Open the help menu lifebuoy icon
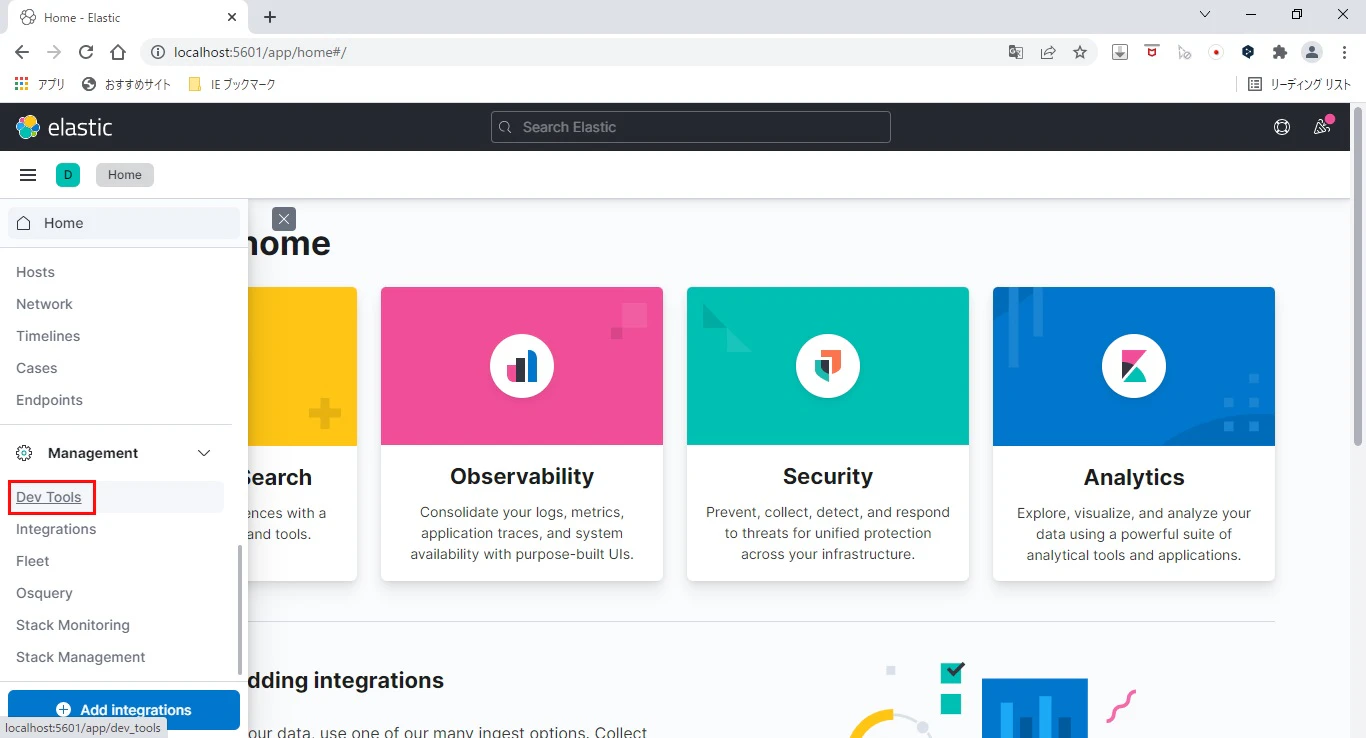Viewport: 1366px width, 738px height. tap(1282, 127)
